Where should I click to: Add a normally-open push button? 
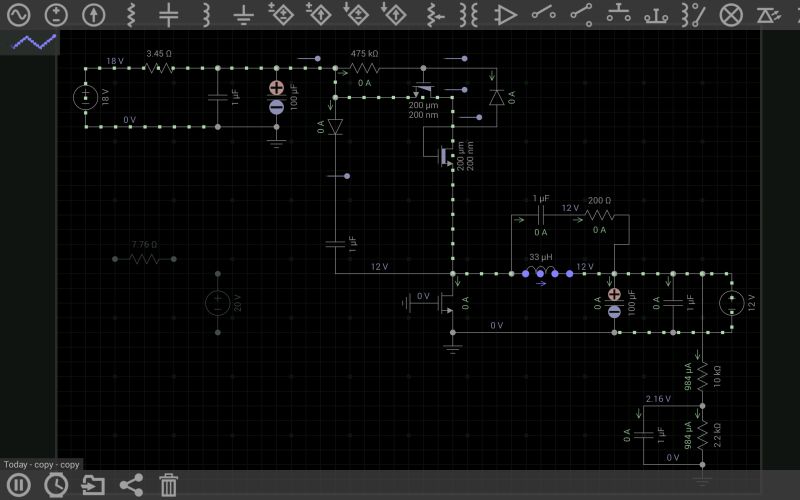618,13
